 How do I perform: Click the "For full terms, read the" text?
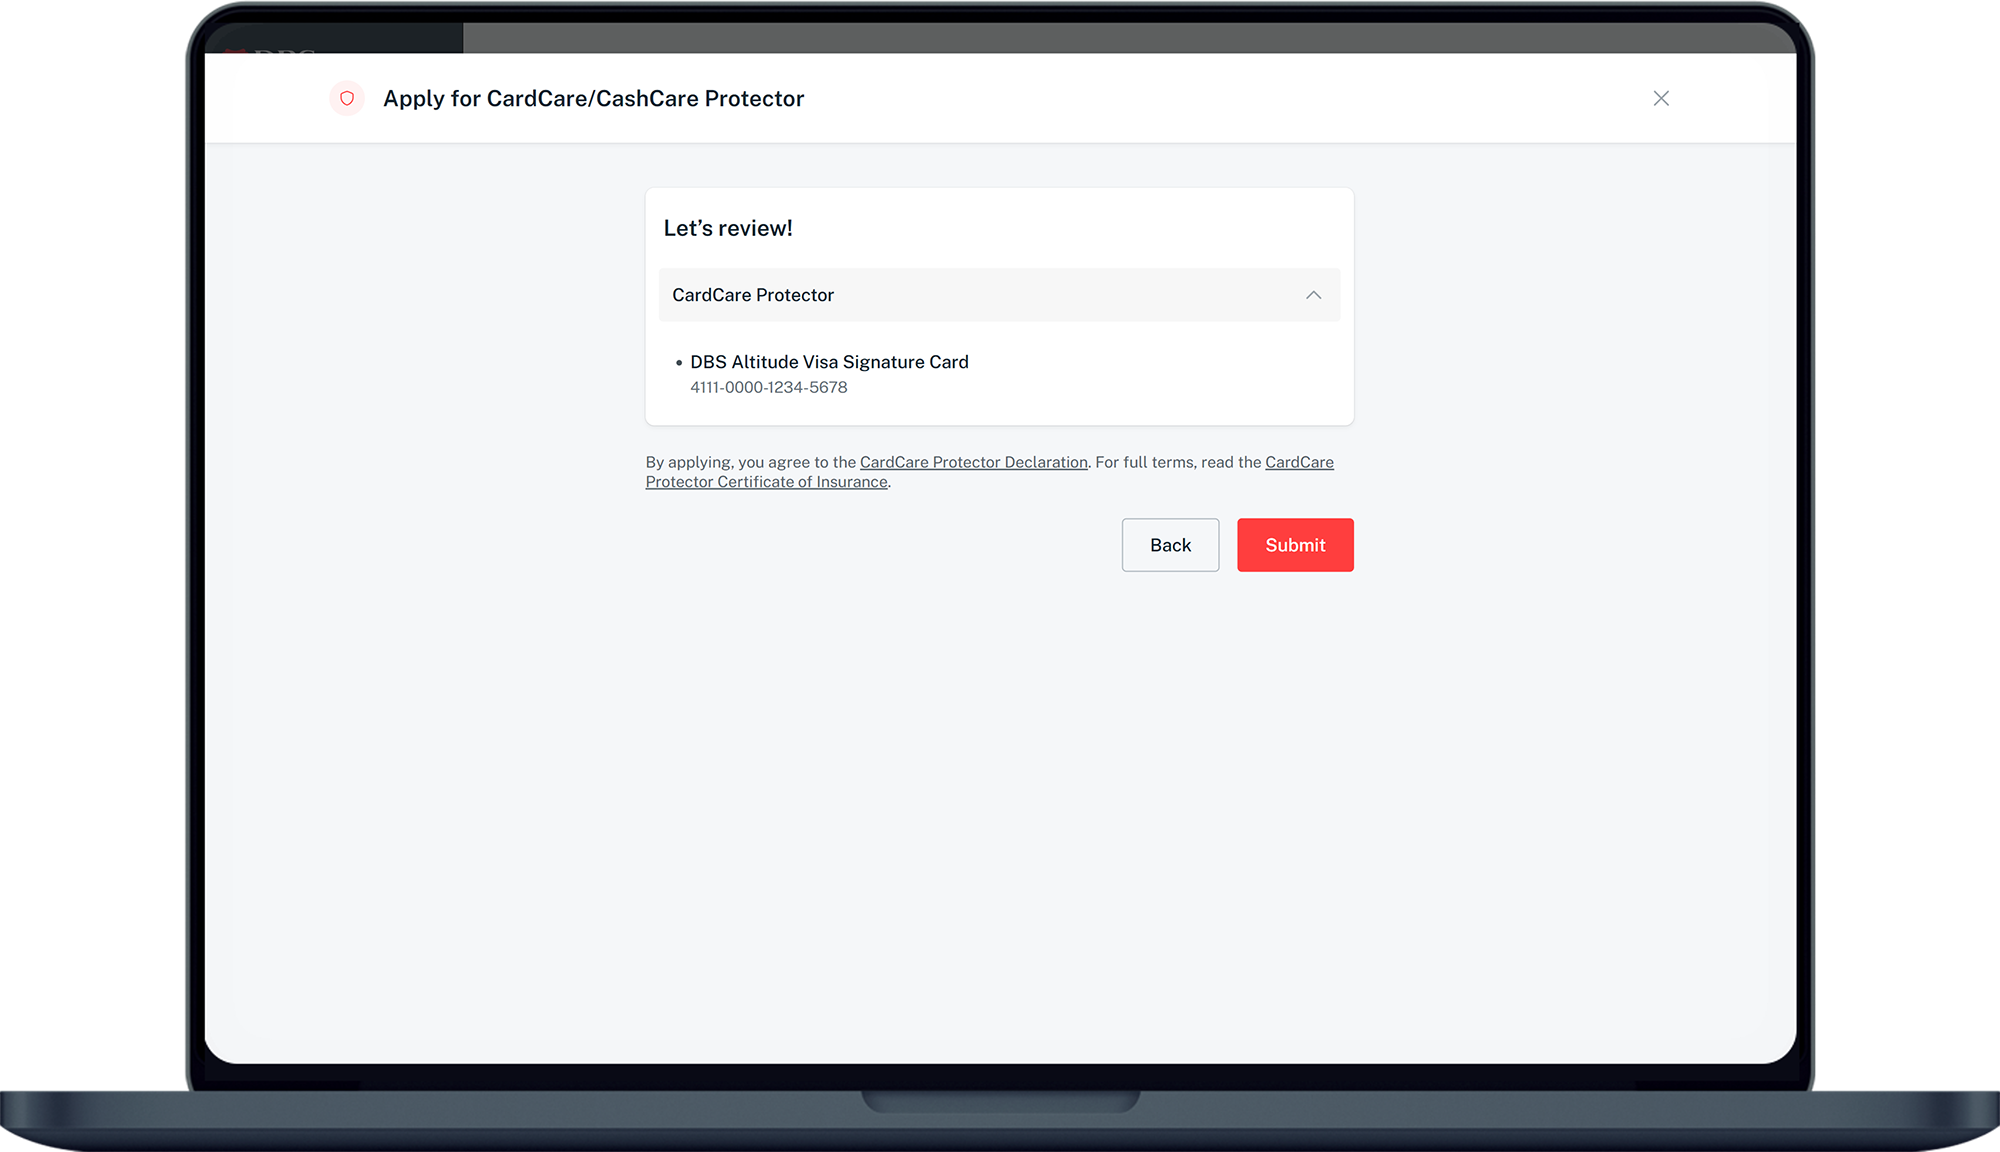[1178, 462]
